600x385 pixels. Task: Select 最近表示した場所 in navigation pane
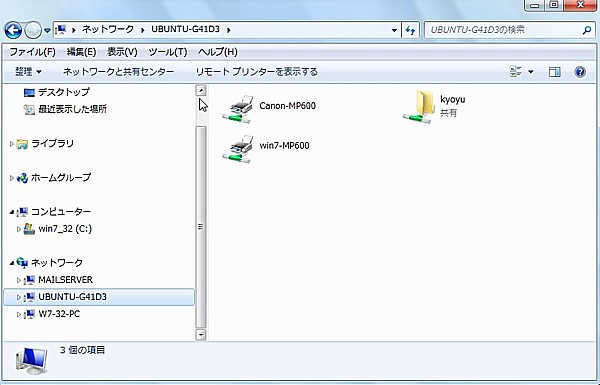72,109
